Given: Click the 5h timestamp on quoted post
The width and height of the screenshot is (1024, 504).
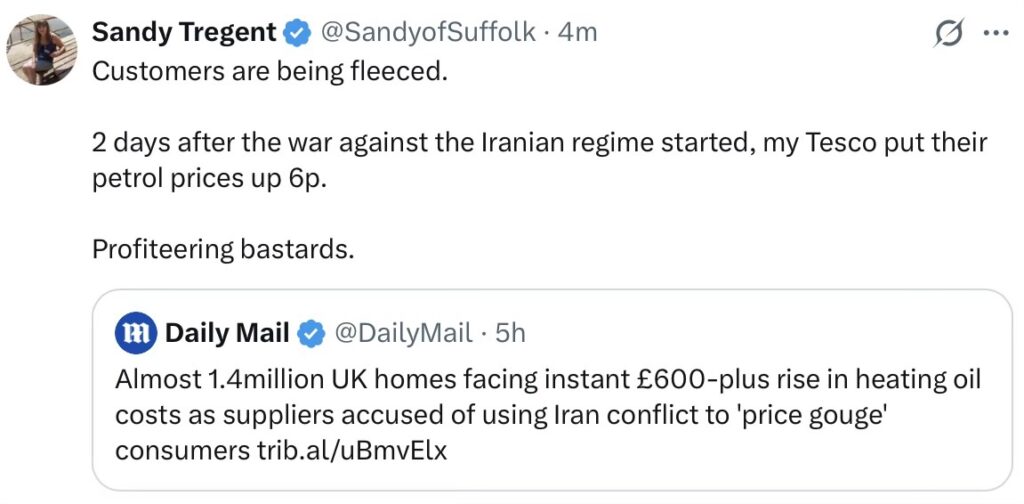Looking at the screenshot, I should 510,333.
